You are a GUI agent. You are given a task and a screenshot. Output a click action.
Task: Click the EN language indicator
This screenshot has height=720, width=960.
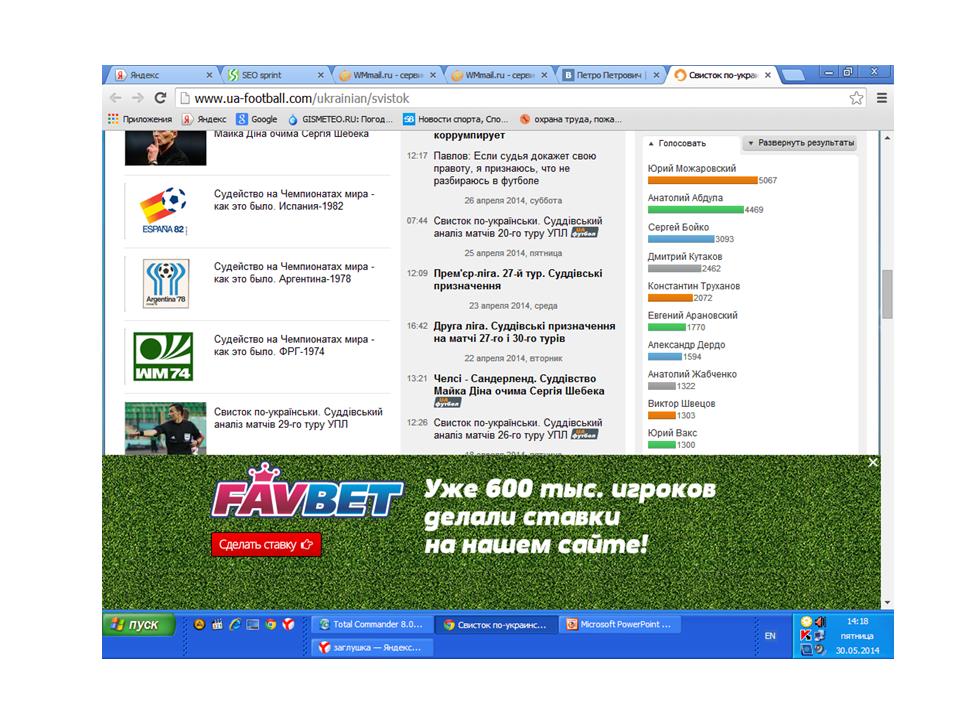click(770, 636)
